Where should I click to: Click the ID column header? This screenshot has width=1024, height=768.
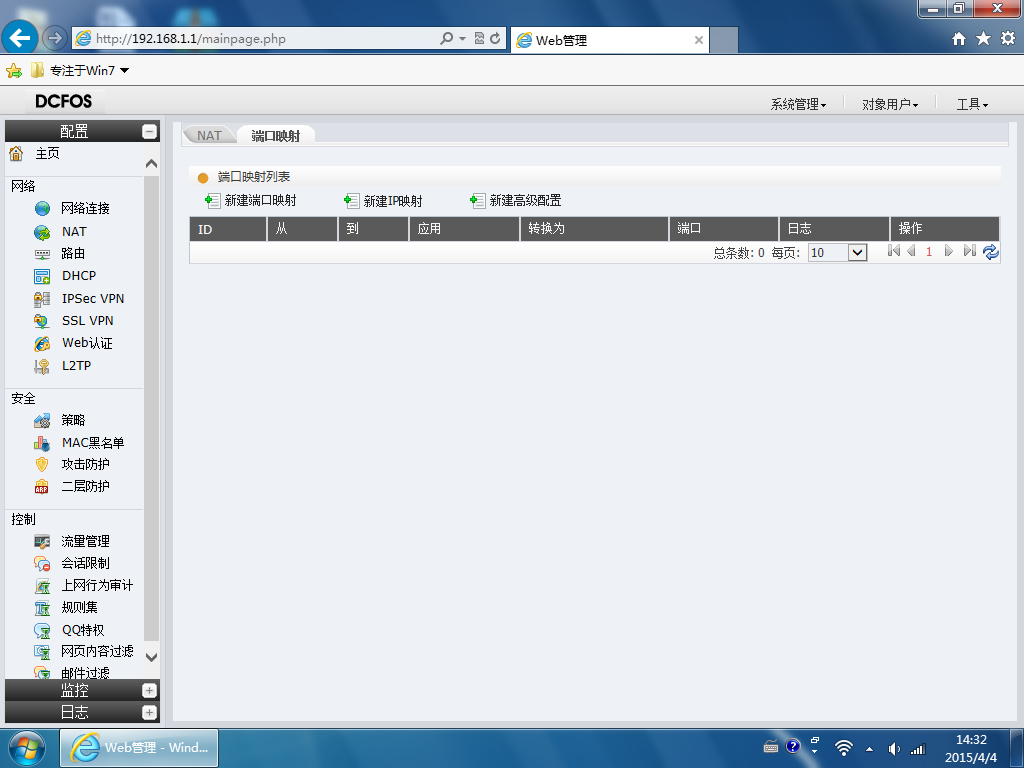(228, 229)
